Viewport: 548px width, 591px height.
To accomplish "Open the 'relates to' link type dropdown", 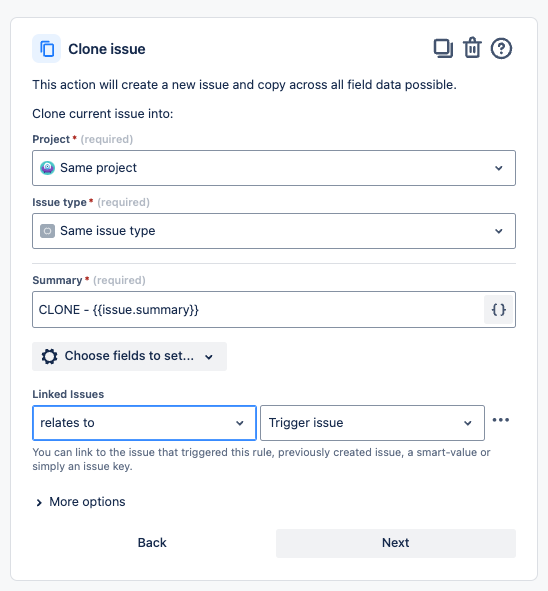I will (x=144, y=423).
